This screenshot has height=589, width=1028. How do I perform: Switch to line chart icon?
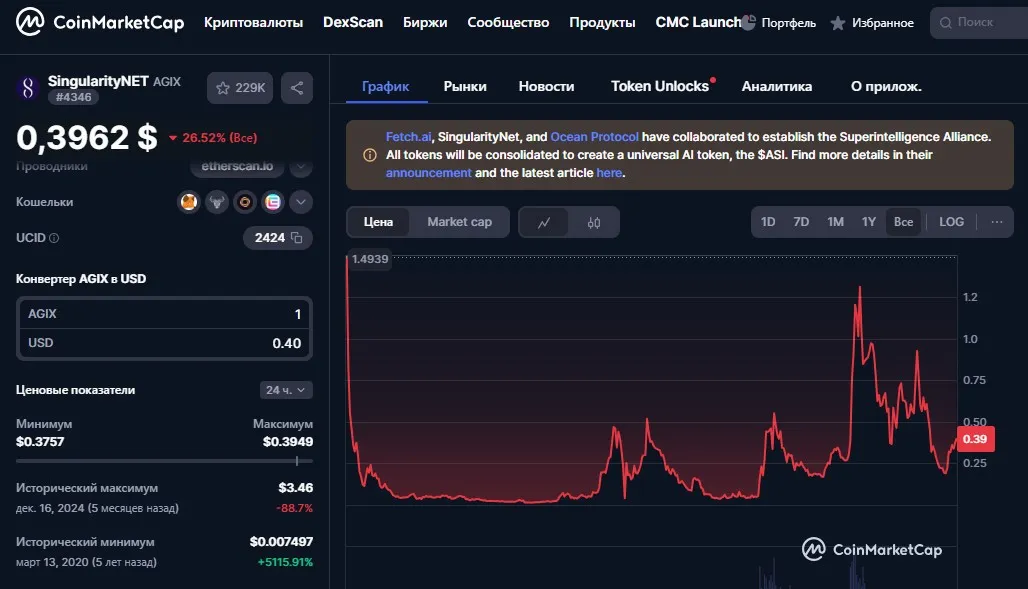(544, 223)
